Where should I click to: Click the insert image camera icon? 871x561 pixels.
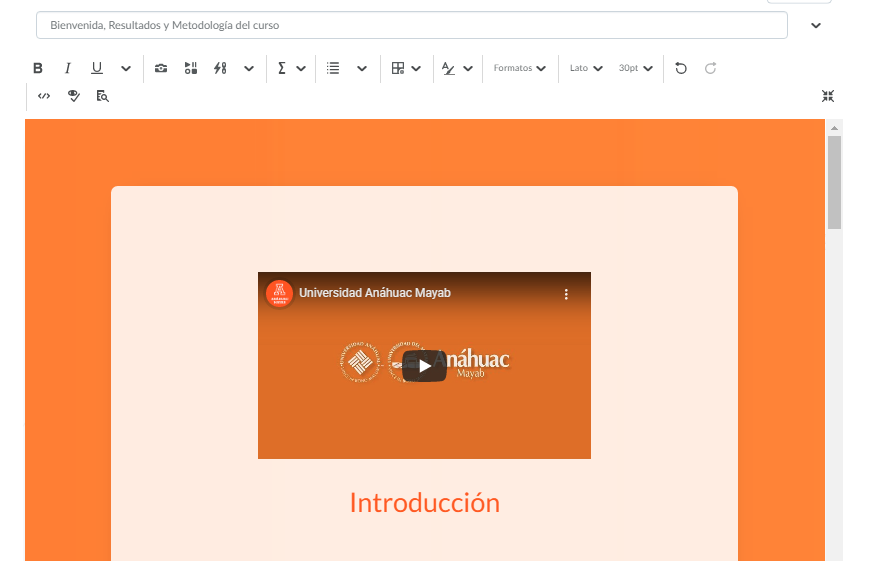coord(161,68)
